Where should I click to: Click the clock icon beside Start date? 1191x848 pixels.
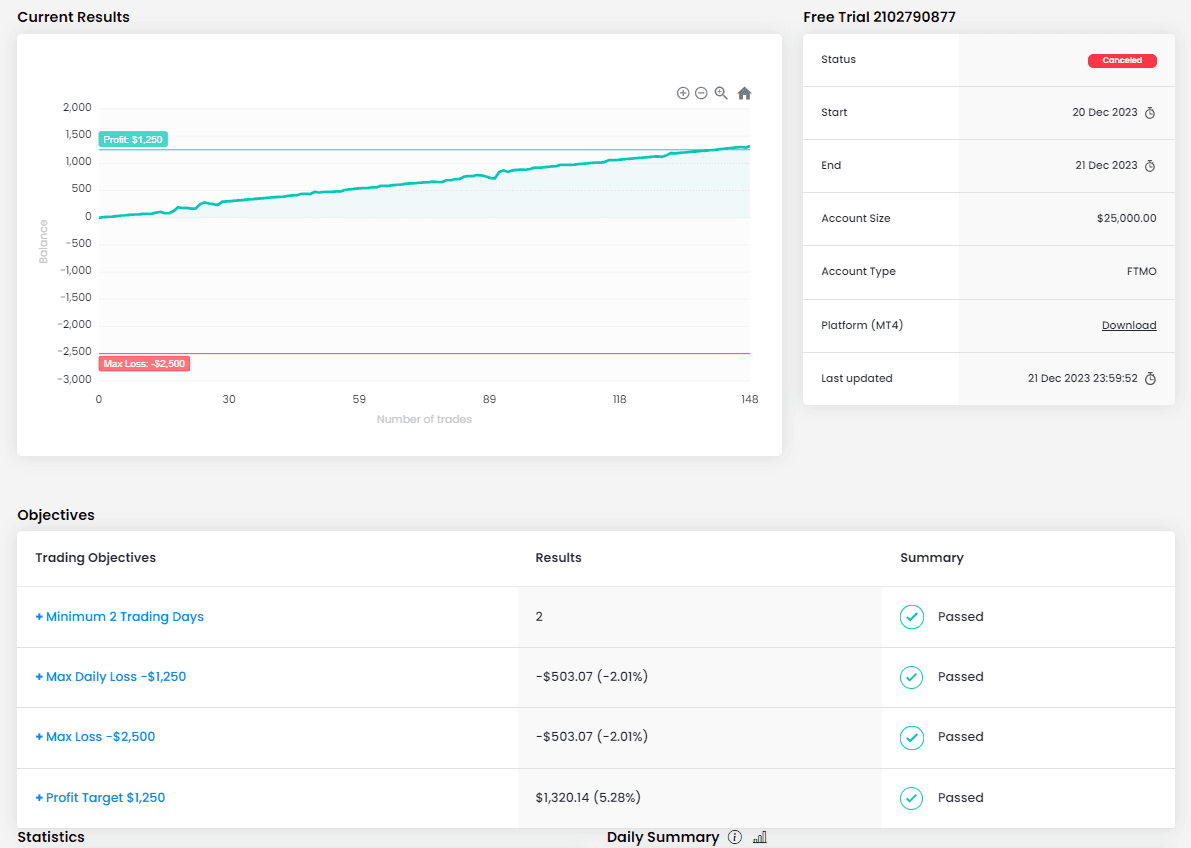pos(1150,113)
